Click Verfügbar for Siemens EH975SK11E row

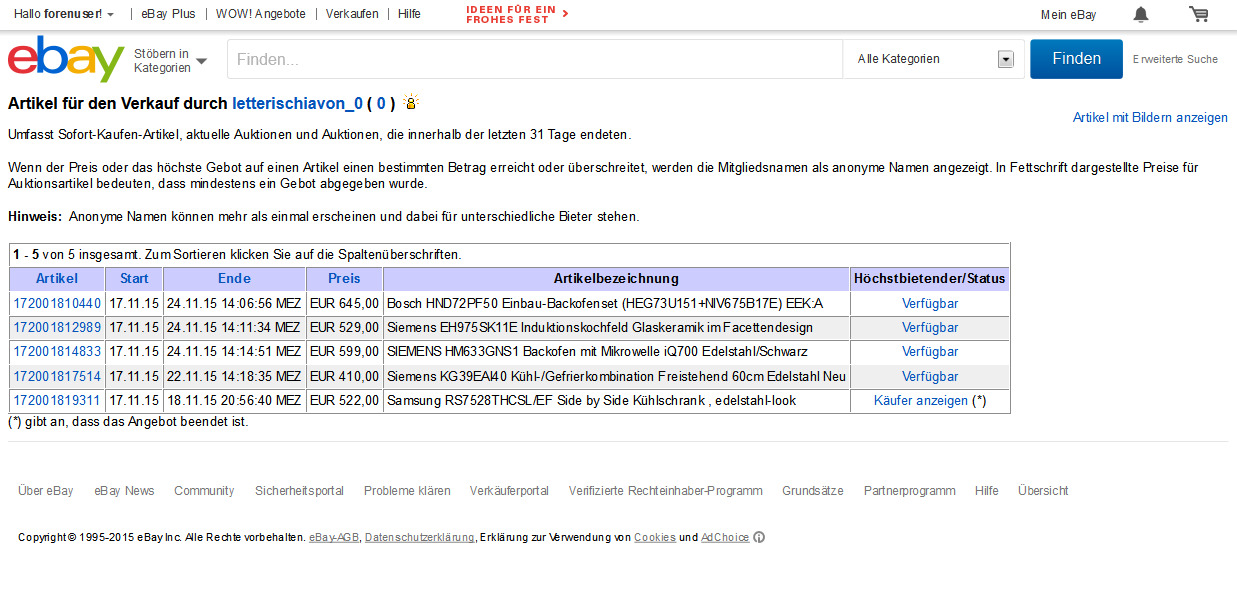click(930, 327)
